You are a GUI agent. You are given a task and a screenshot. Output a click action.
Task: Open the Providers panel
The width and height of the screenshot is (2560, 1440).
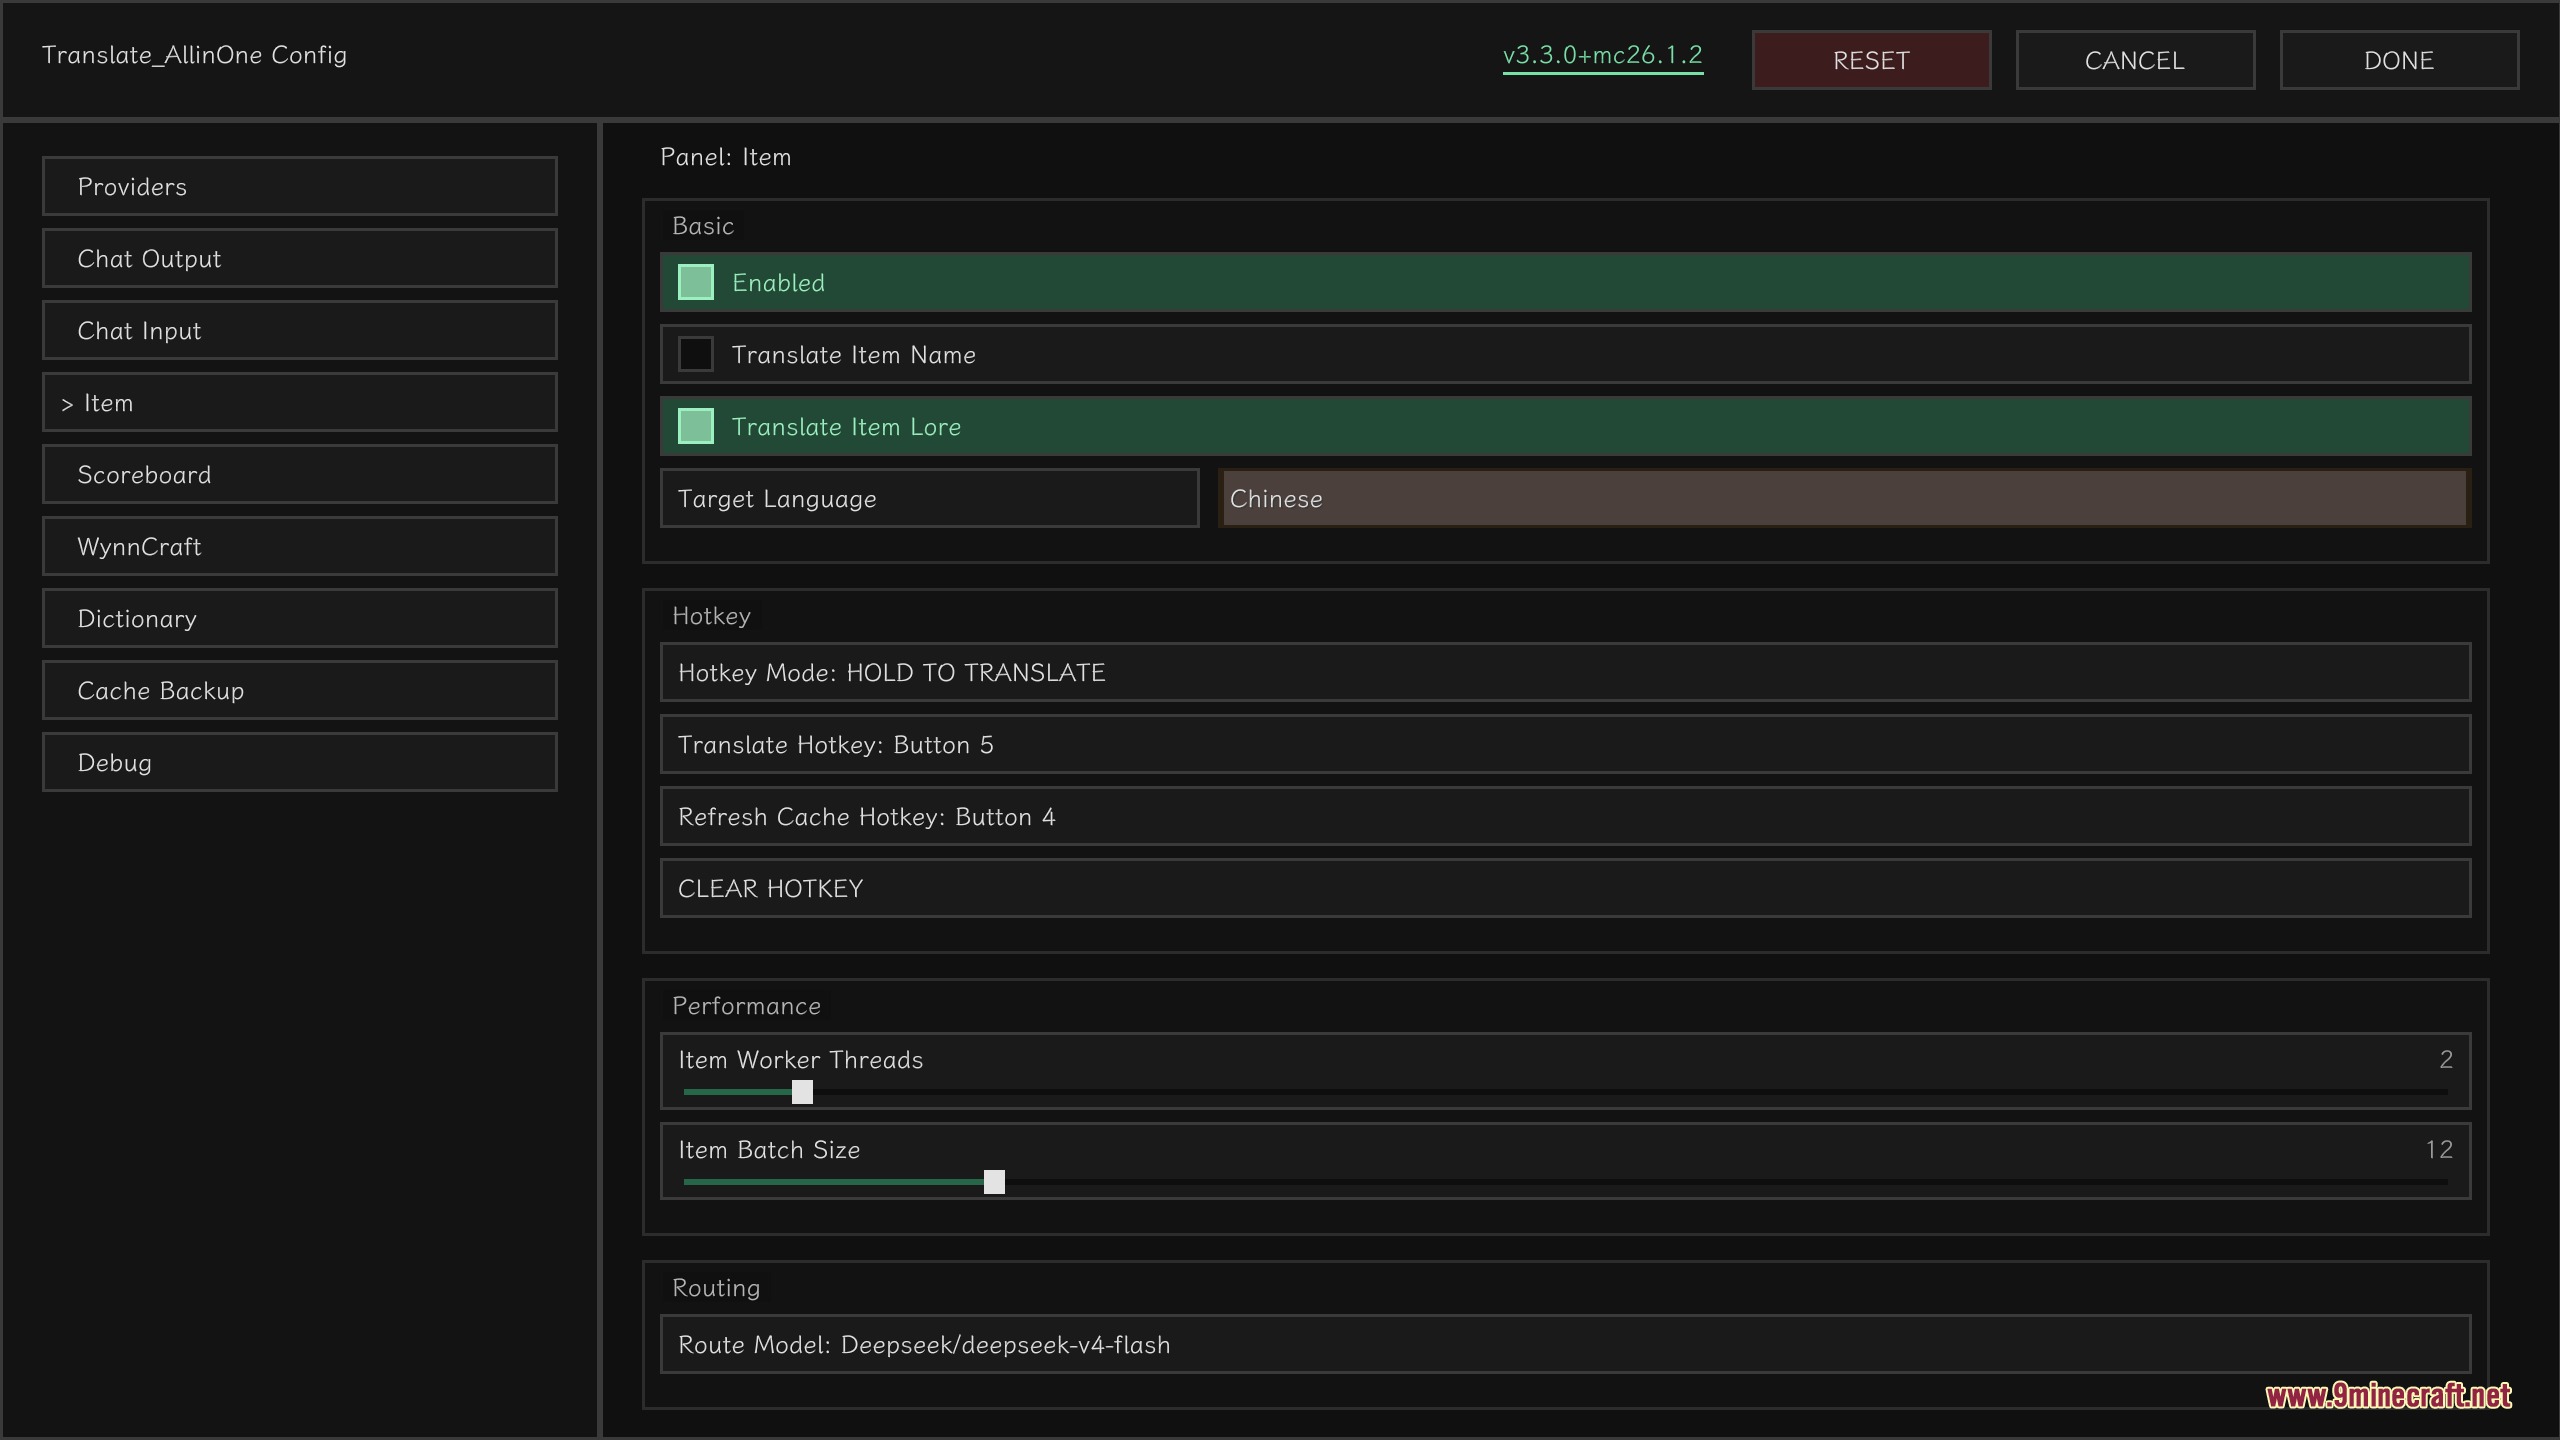pos(299,186)
